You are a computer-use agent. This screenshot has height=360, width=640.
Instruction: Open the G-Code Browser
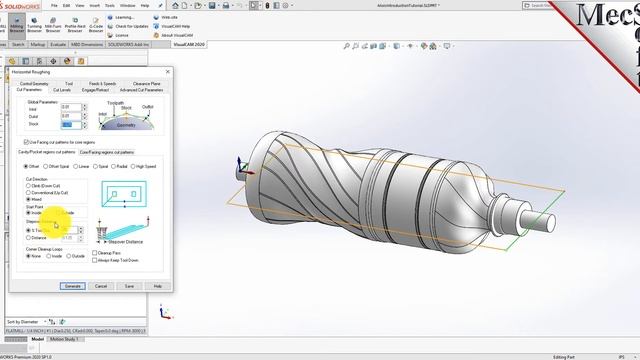[x=96, y=25]
